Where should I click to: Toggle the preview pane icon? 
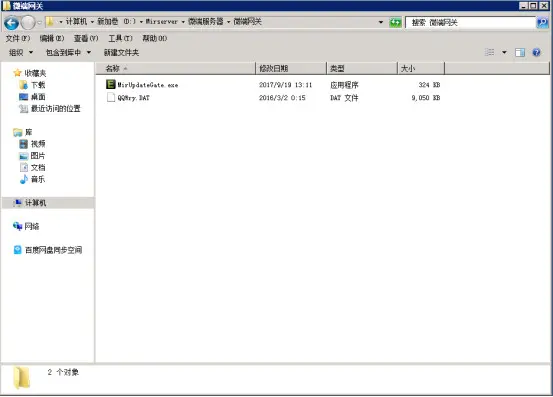point(520,53)
